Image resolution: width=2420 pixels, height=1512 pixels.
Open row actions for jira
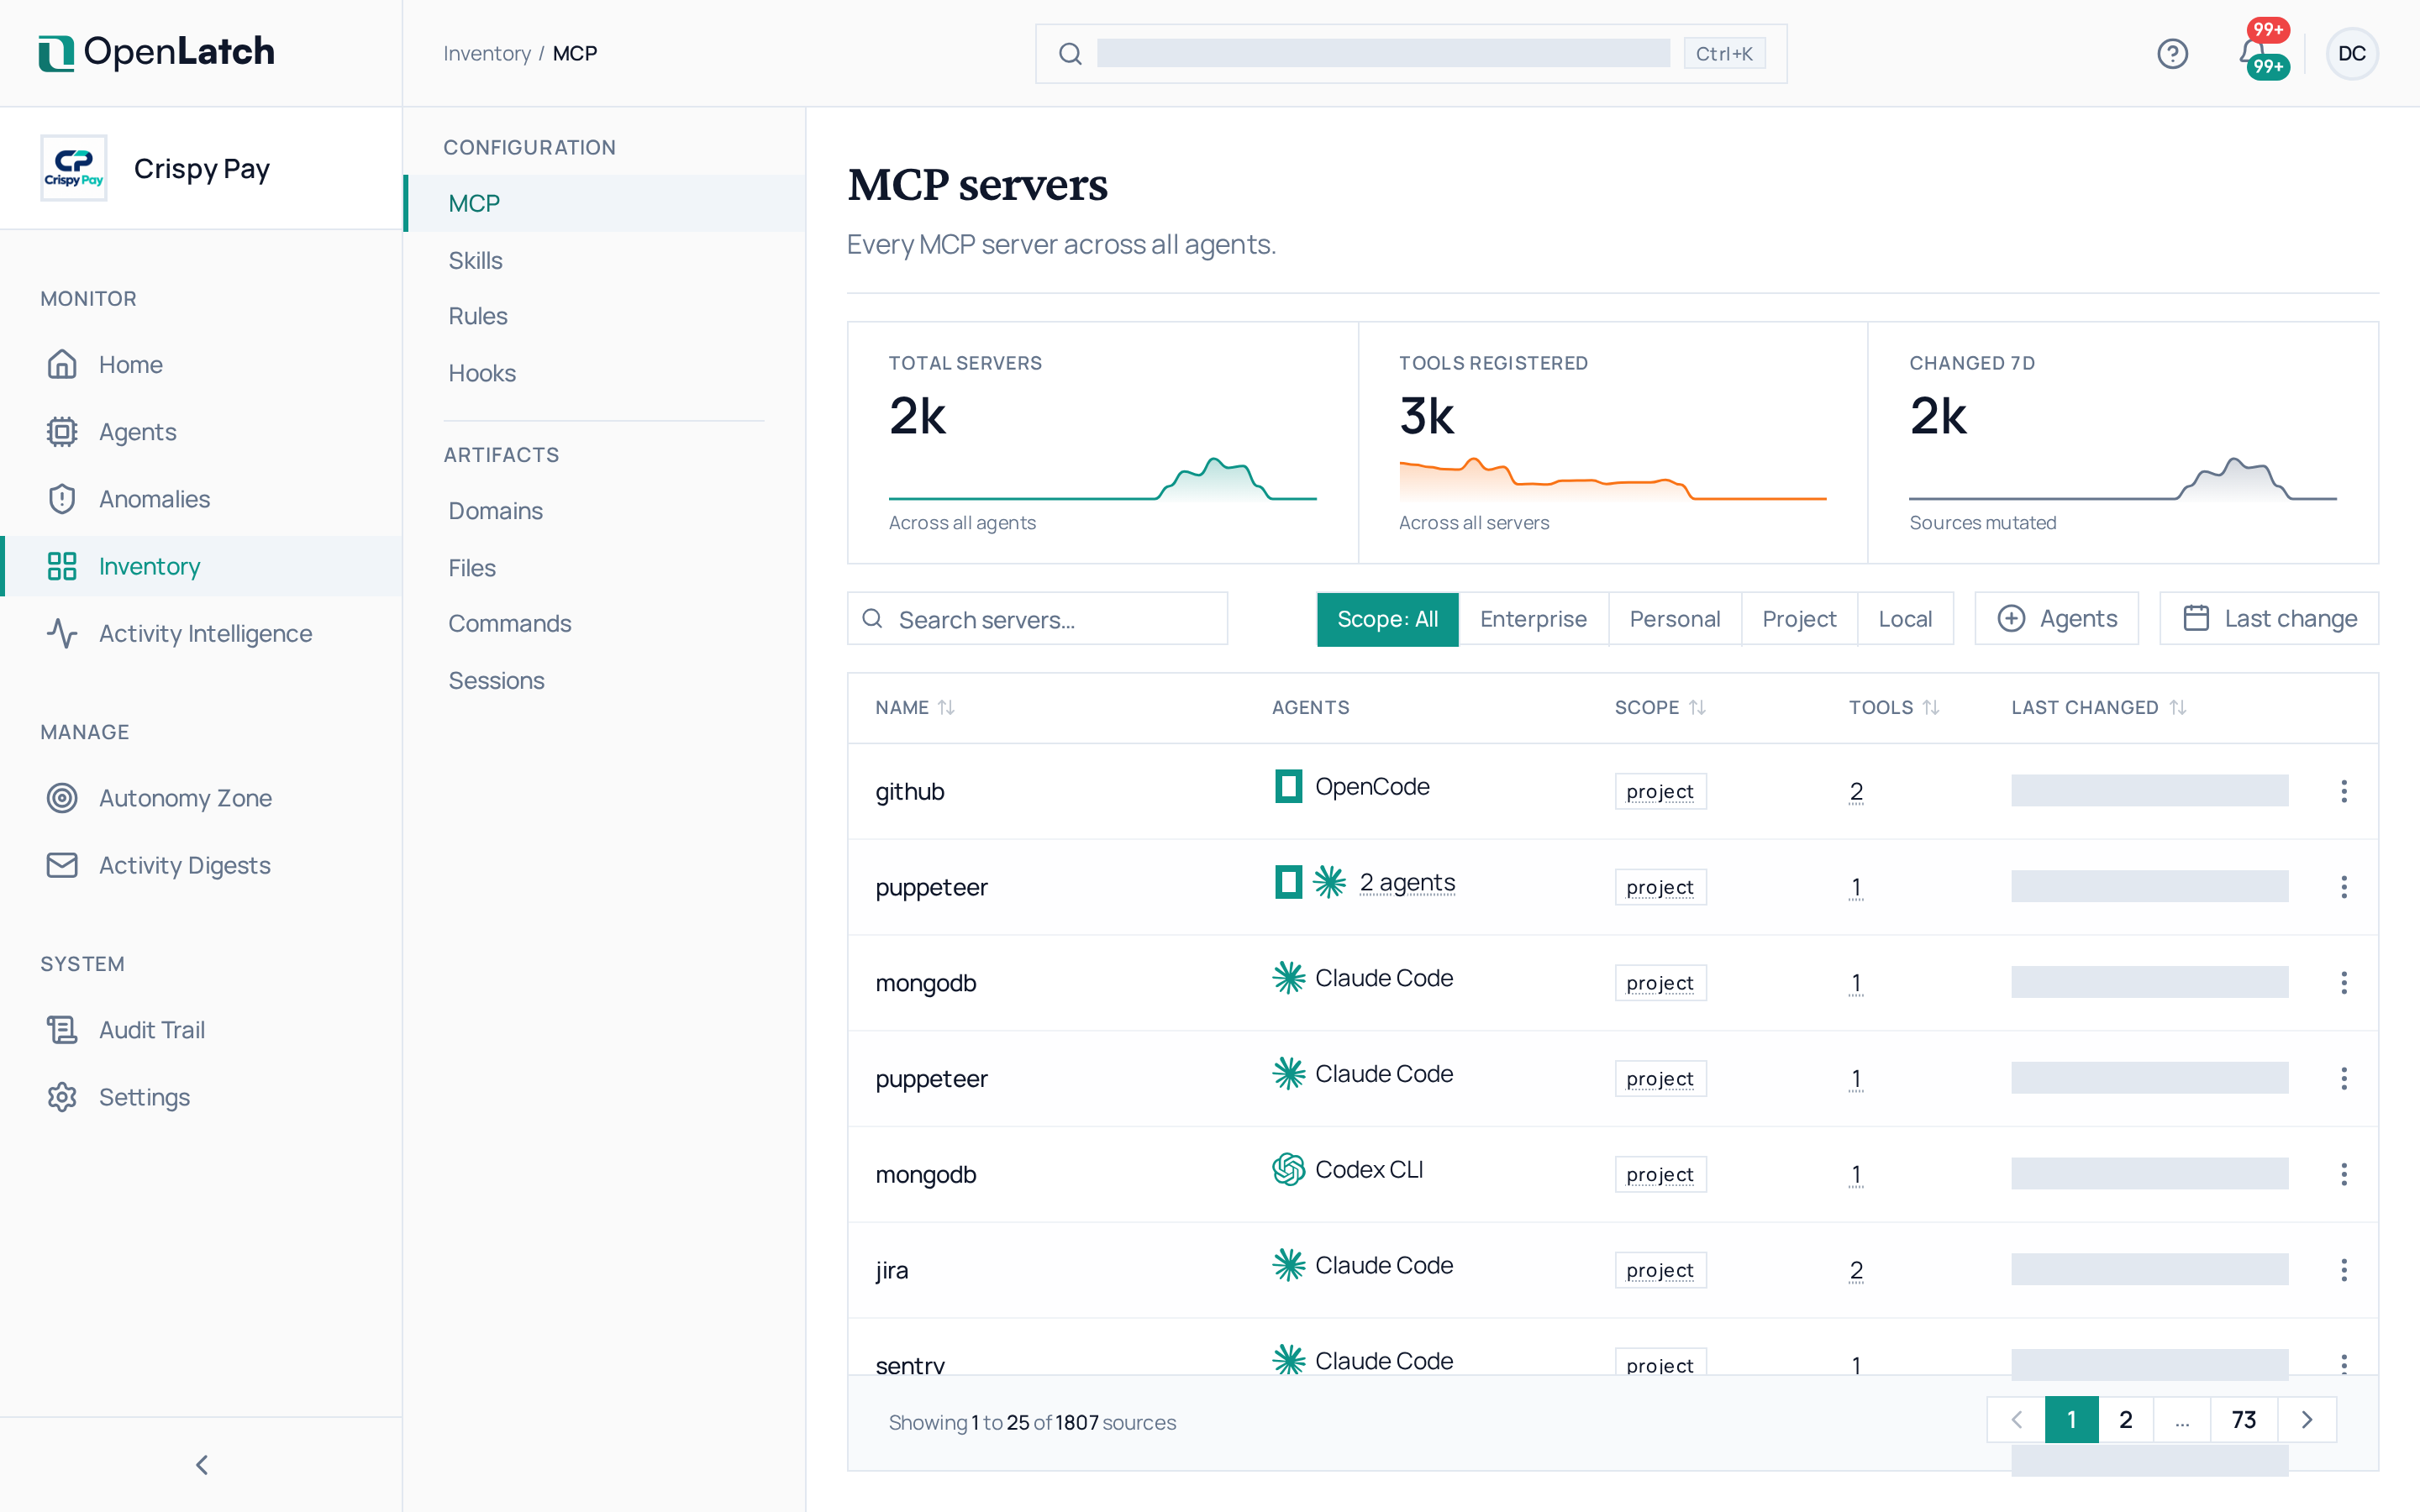coord(2343,1270)
